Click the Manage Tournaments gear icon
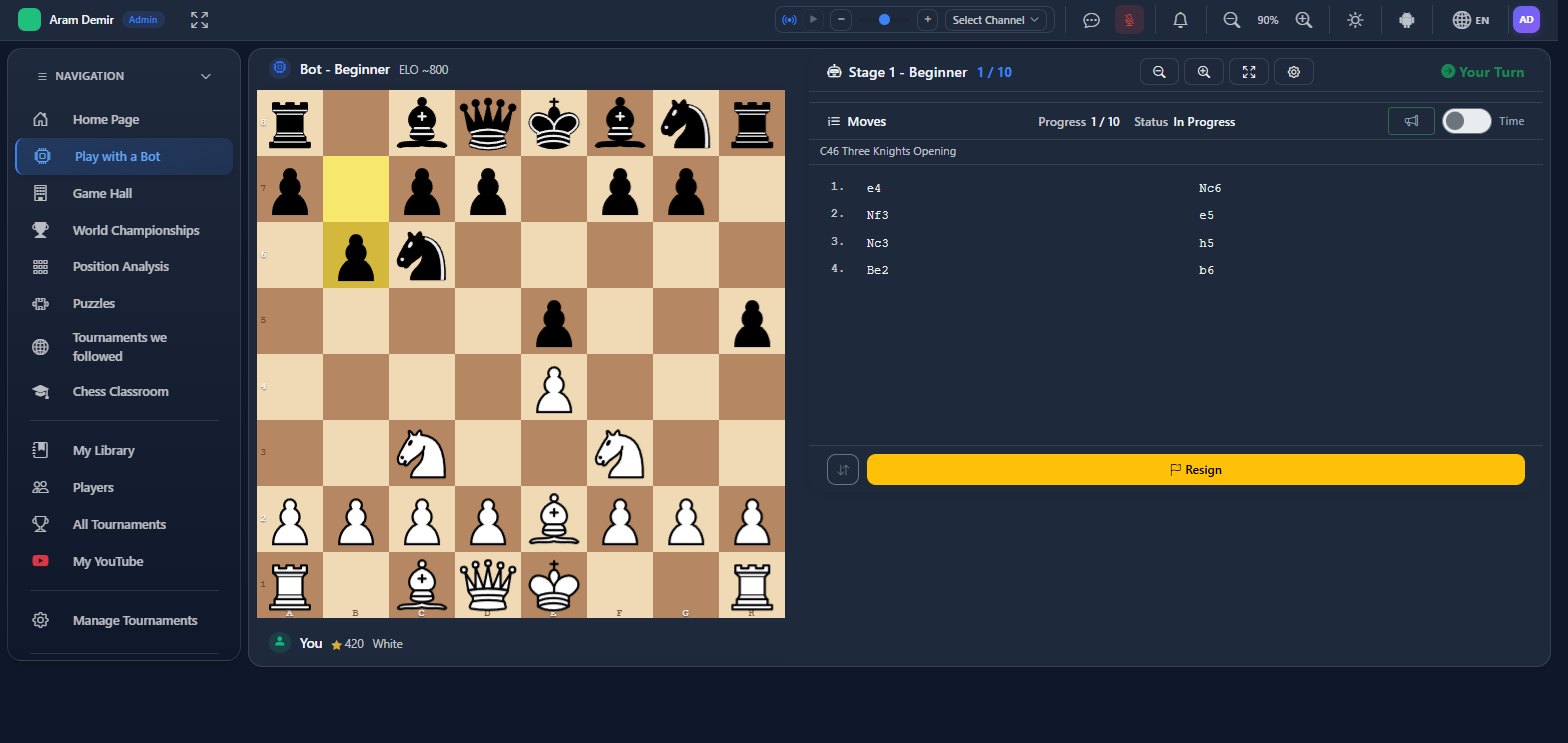Image resolution: width=1568 pixels, height=743 pixels. (x=41, y=620)
